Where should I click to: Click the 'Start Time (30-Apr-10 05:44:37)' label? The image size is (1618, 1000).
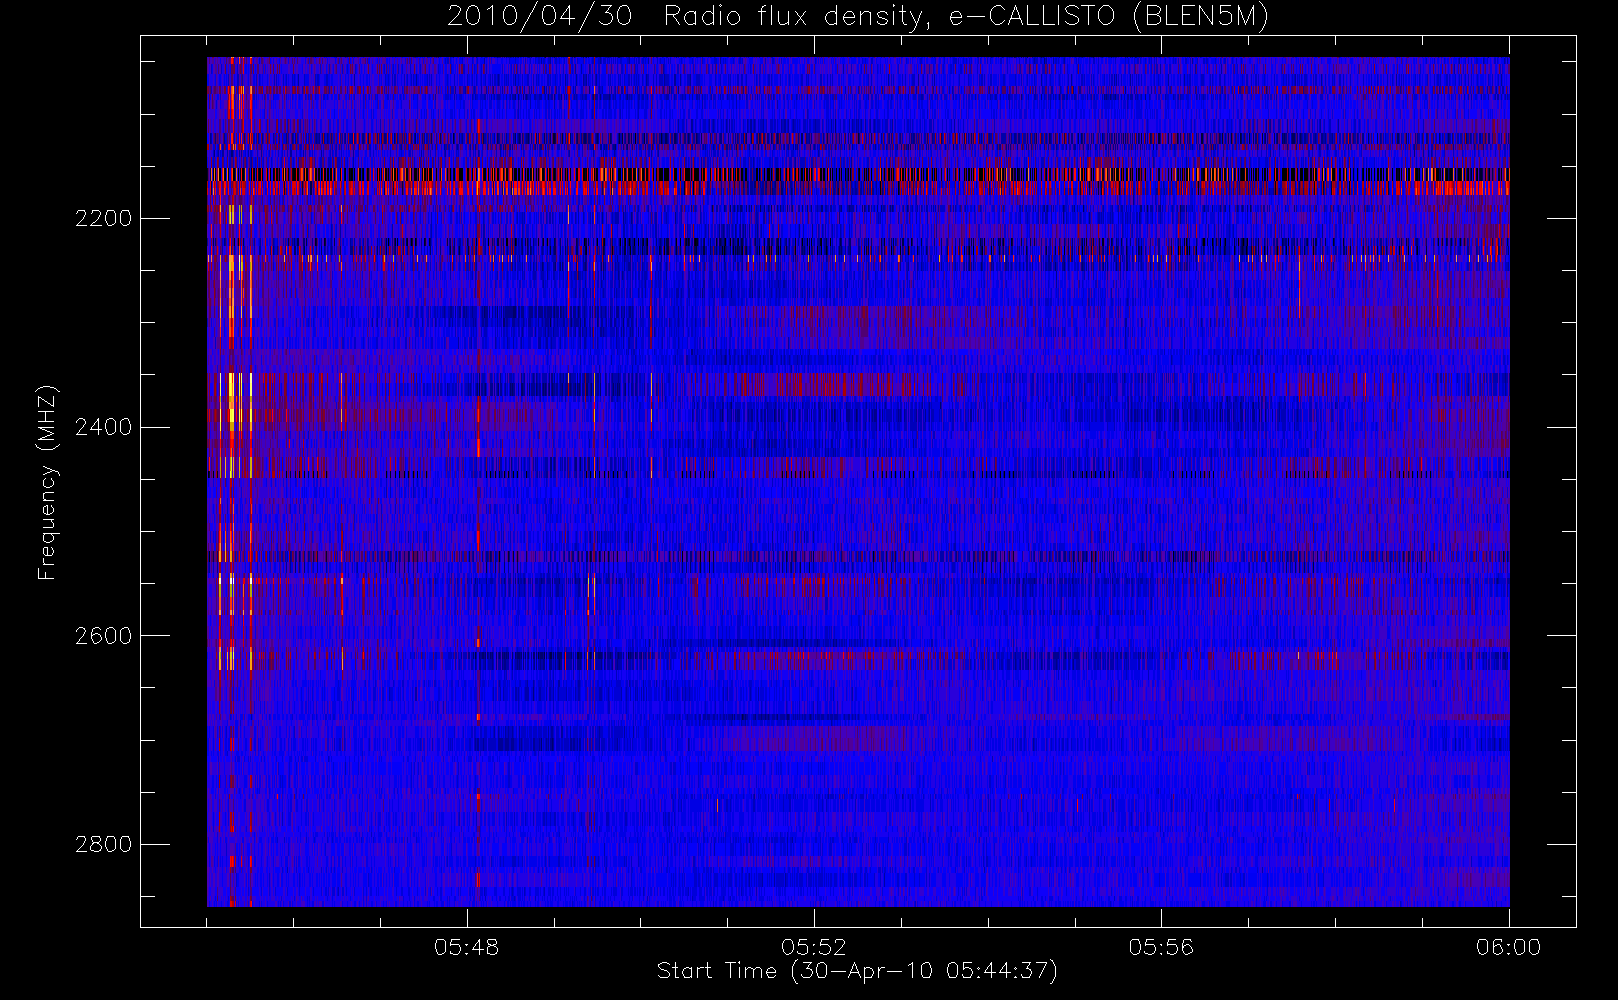[857, 971]
